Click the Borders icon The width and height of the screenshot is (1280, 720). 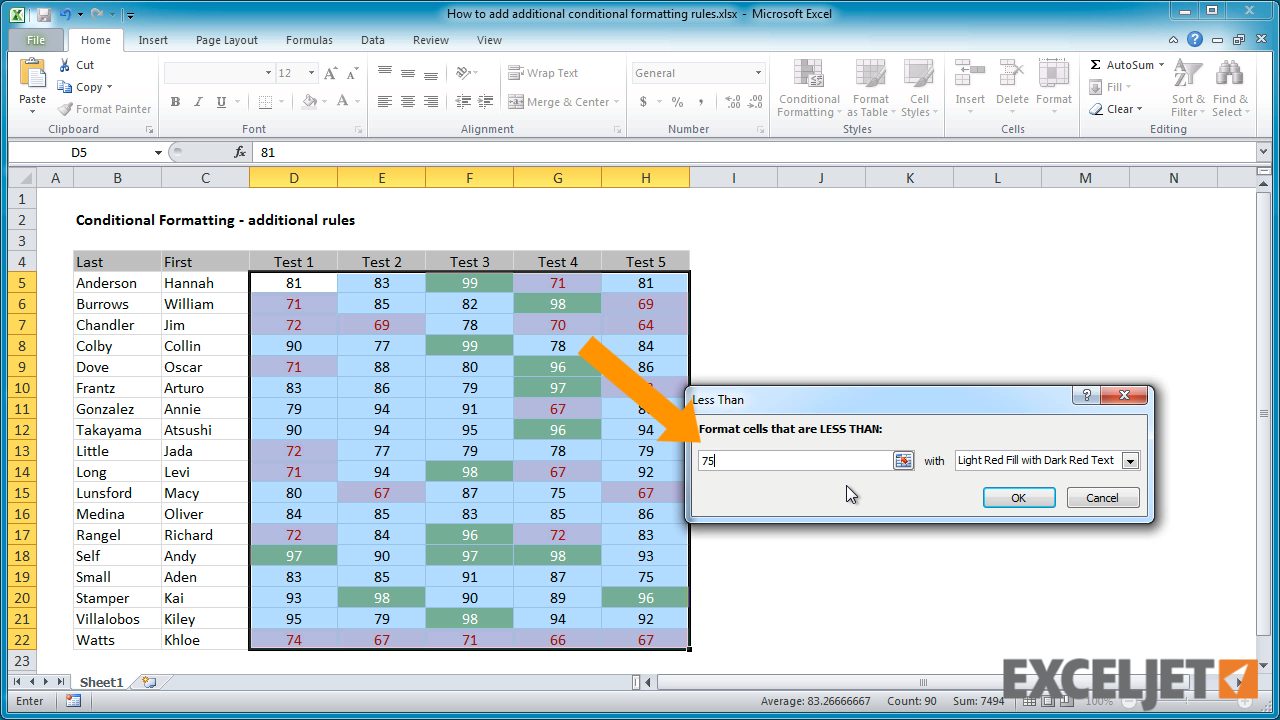264,102
